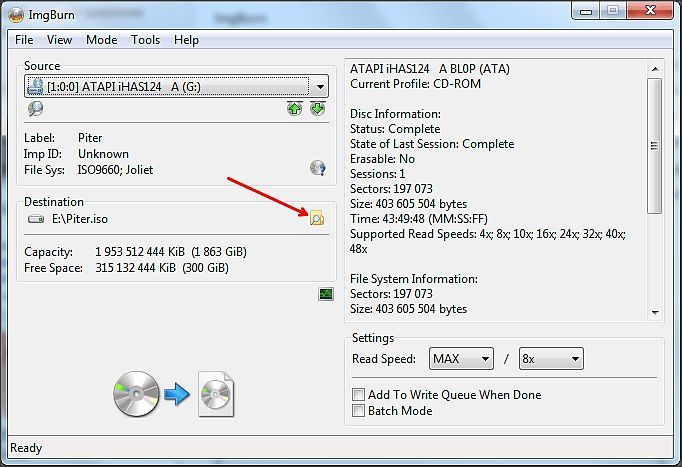
Task: Click the green up arrow eject tray icon
Action: tap(294, 108)
